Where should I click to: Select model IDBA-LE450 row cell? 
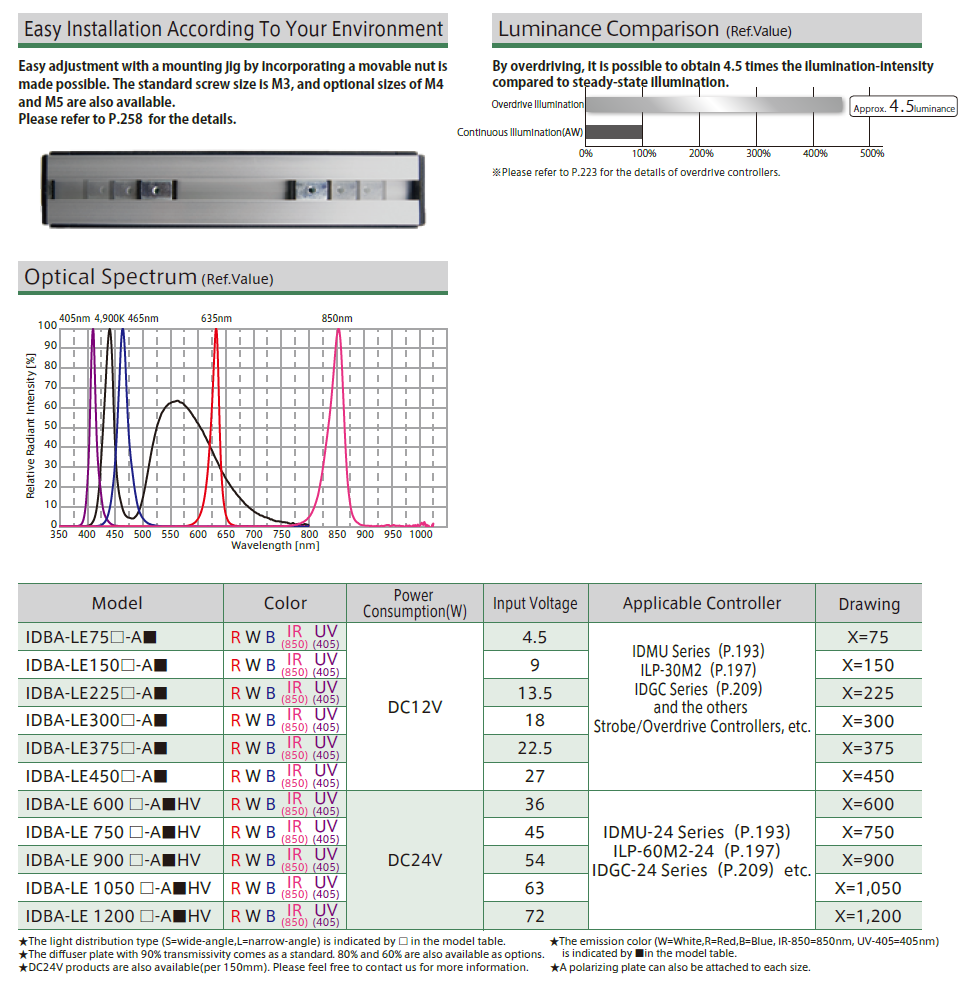pyautogui.click(x=121, y=776)
